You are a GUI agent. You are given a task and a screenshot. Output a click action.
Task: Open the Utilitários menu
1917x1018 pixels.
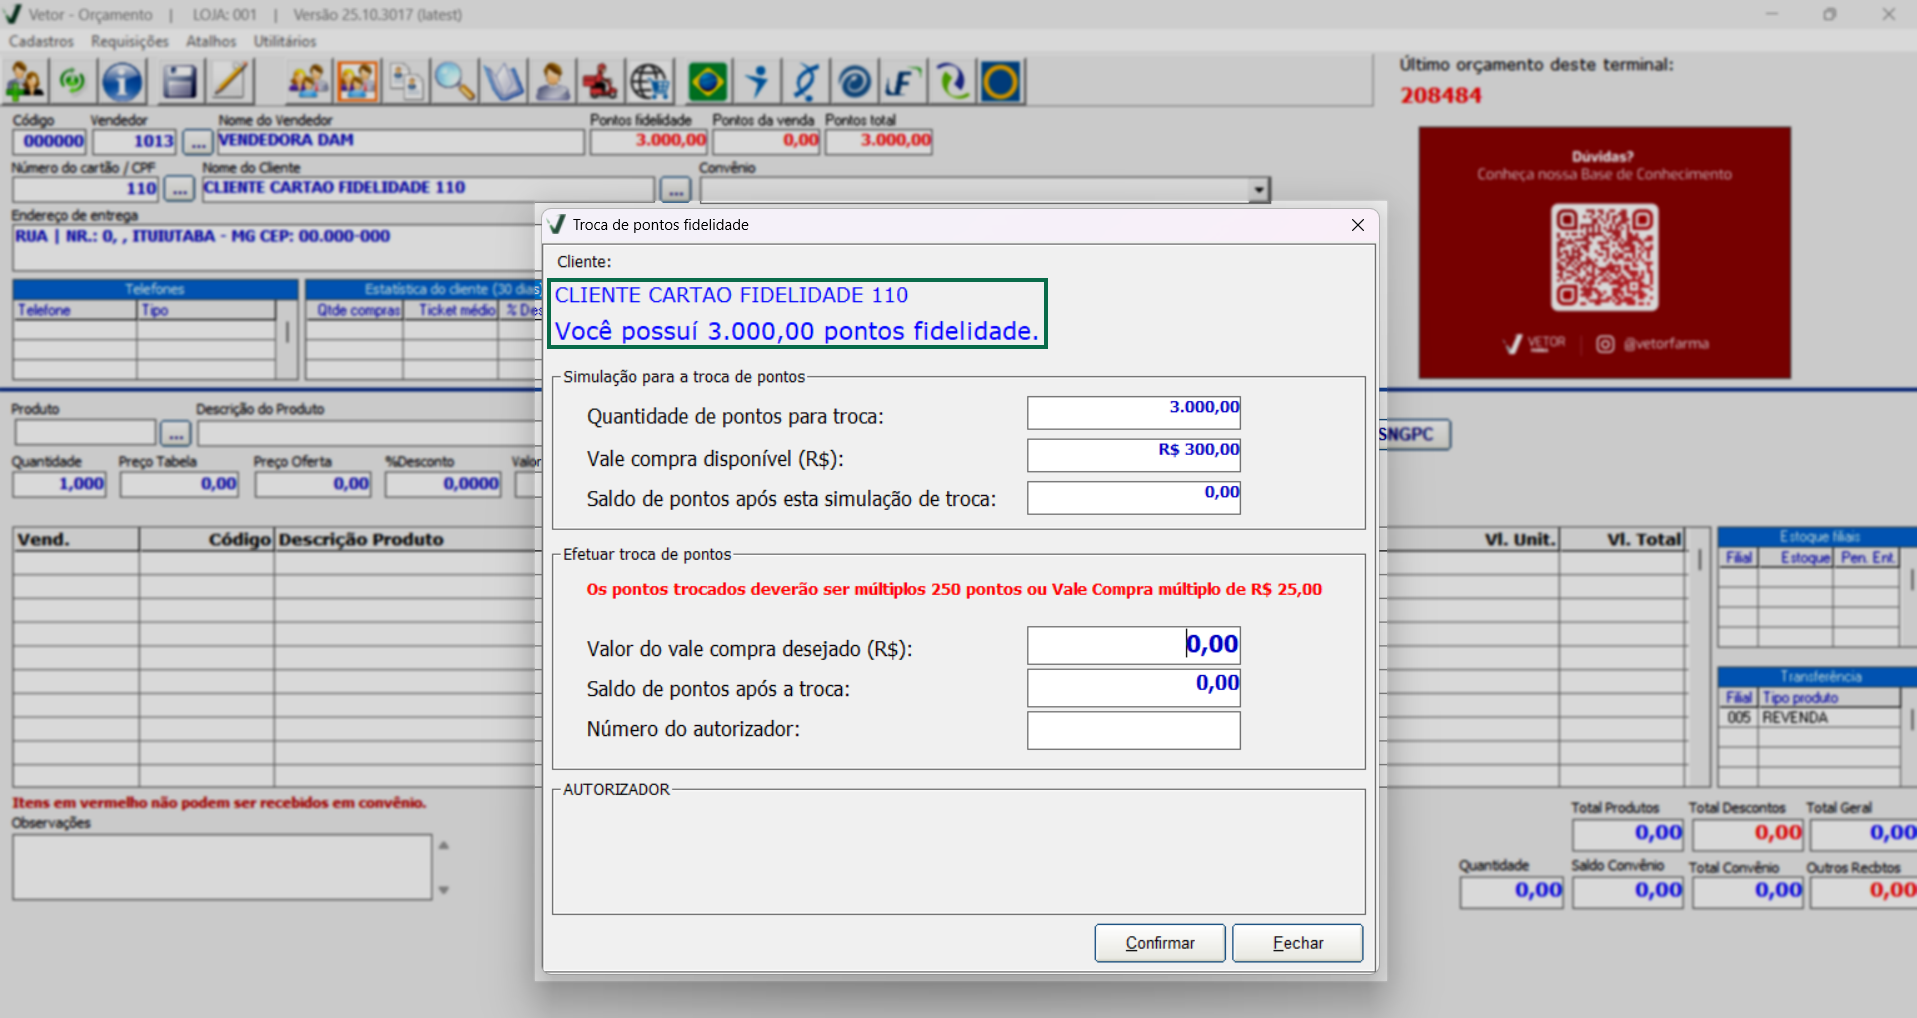pos(284,41)
